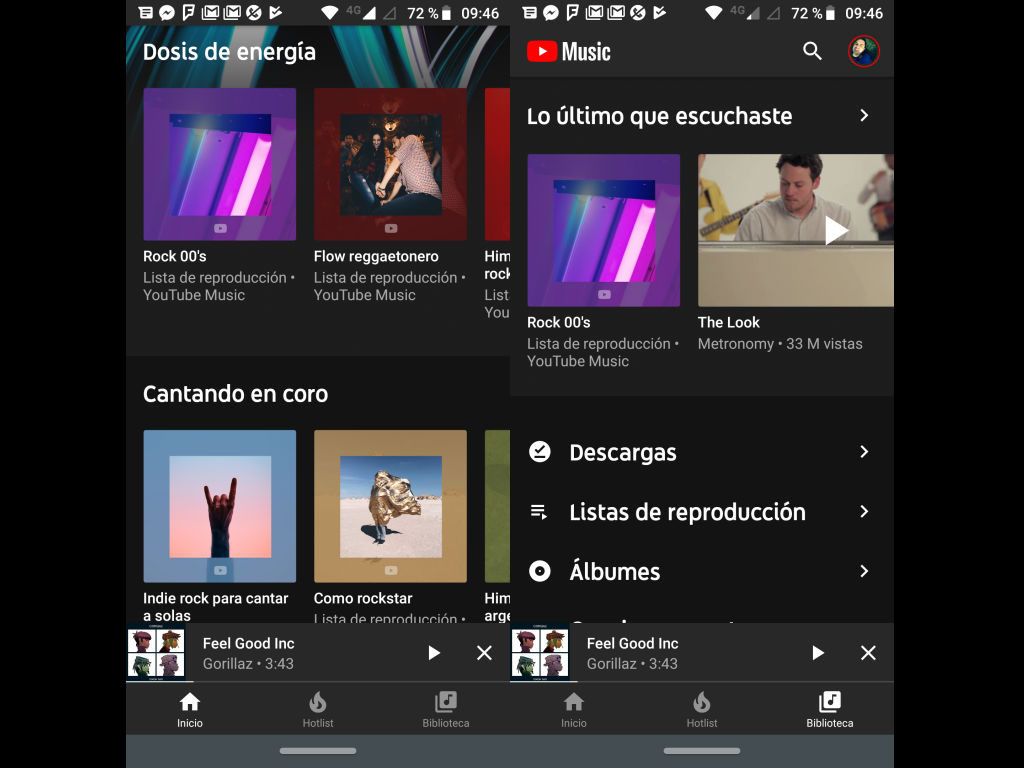Play The Look video thumbnail
Viewport: 1024px width, 768px height.
(795, 230)
